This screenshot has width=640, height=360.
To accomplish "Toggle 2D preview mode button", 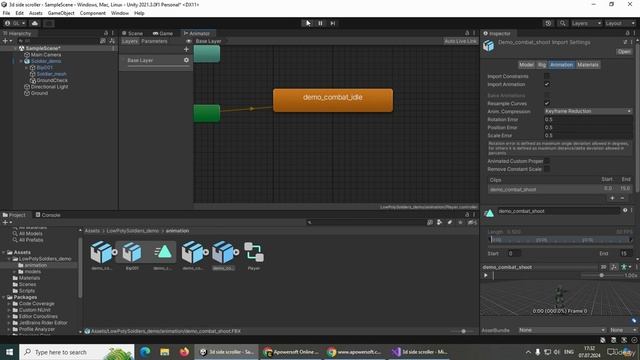I will click(603, 267).
